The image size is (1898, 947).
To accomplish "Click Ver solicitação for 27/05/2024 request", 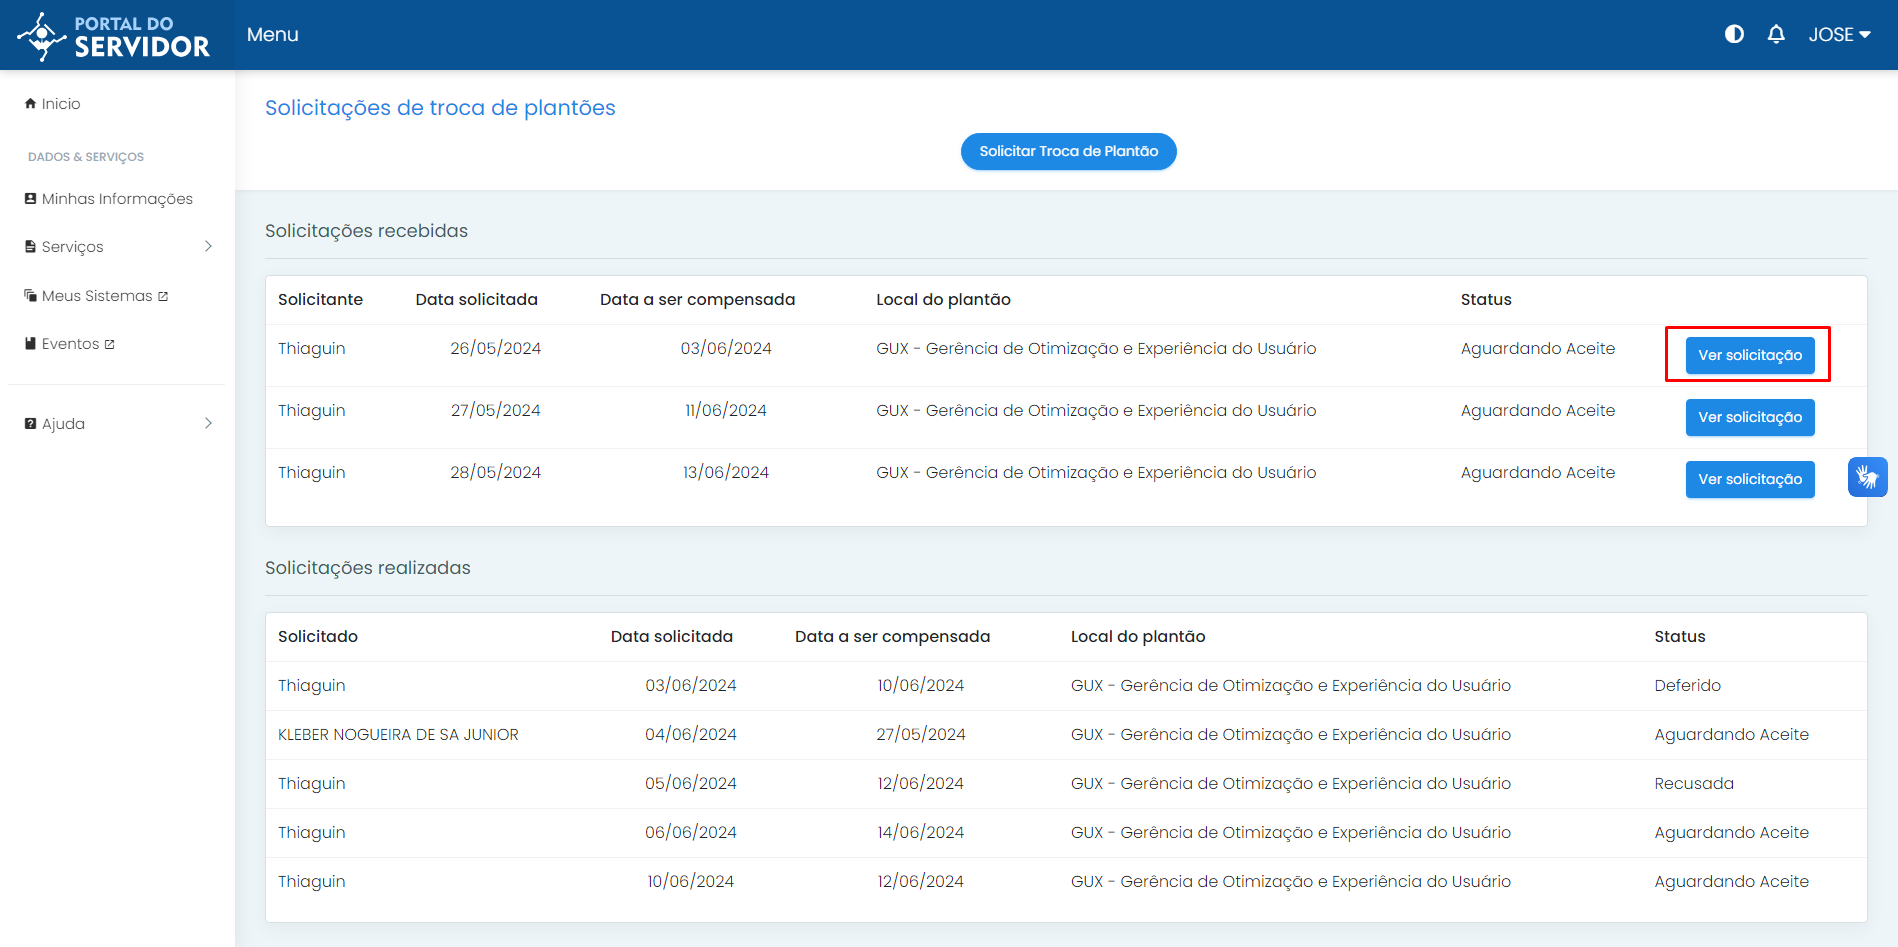I will point(1750,417).
